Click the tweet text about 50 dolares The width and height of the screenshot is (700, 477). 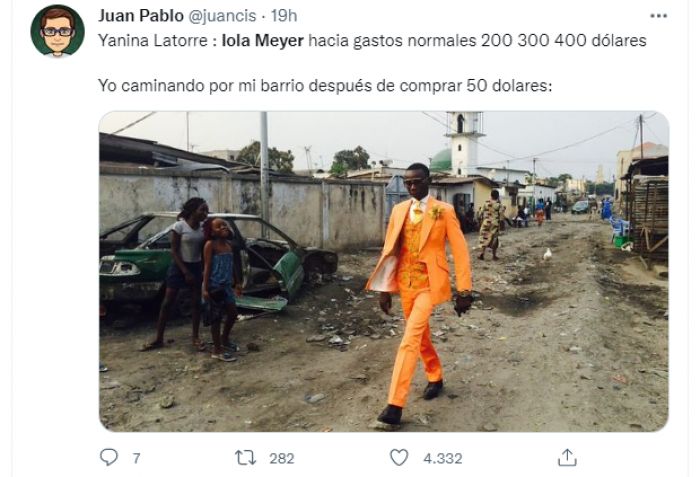(325, 85)
